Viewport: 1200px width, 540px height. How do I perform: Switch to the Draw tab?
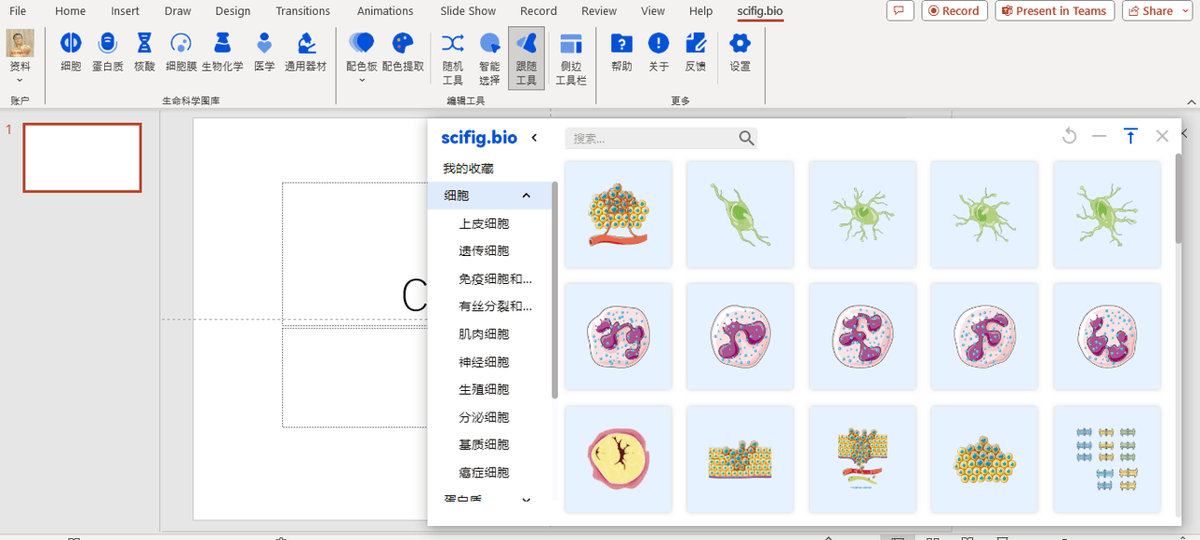pos(178,11)
